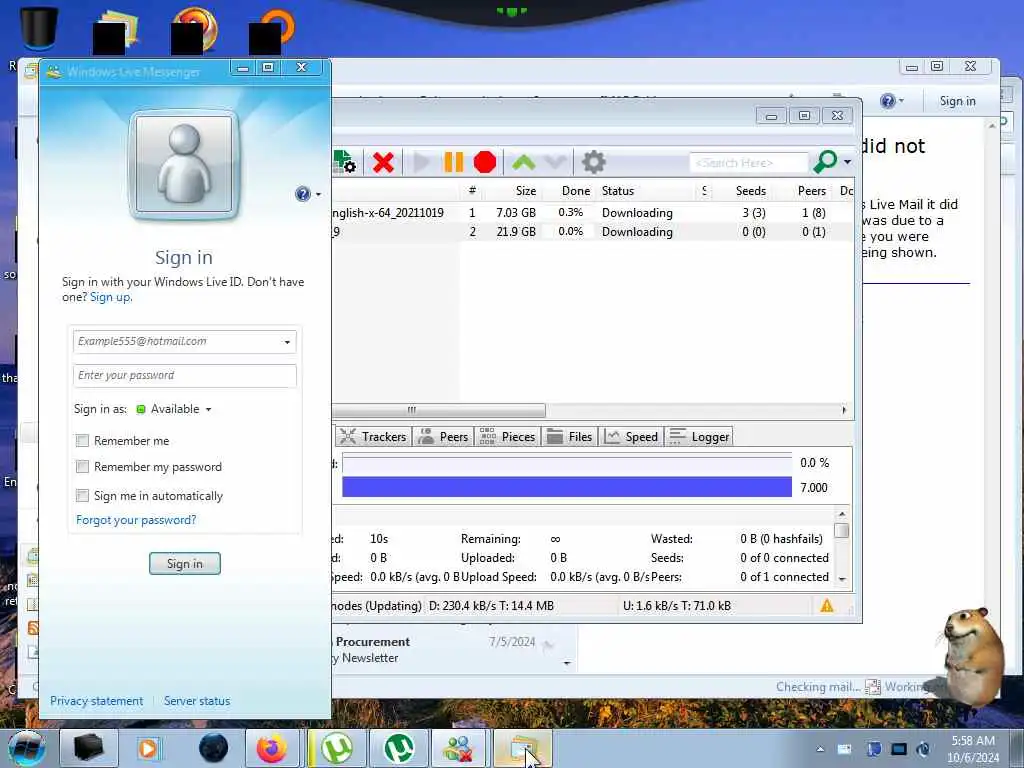Switch to the Trackers tab
This screenshot has width=1024, height=768.
[373, 437]
